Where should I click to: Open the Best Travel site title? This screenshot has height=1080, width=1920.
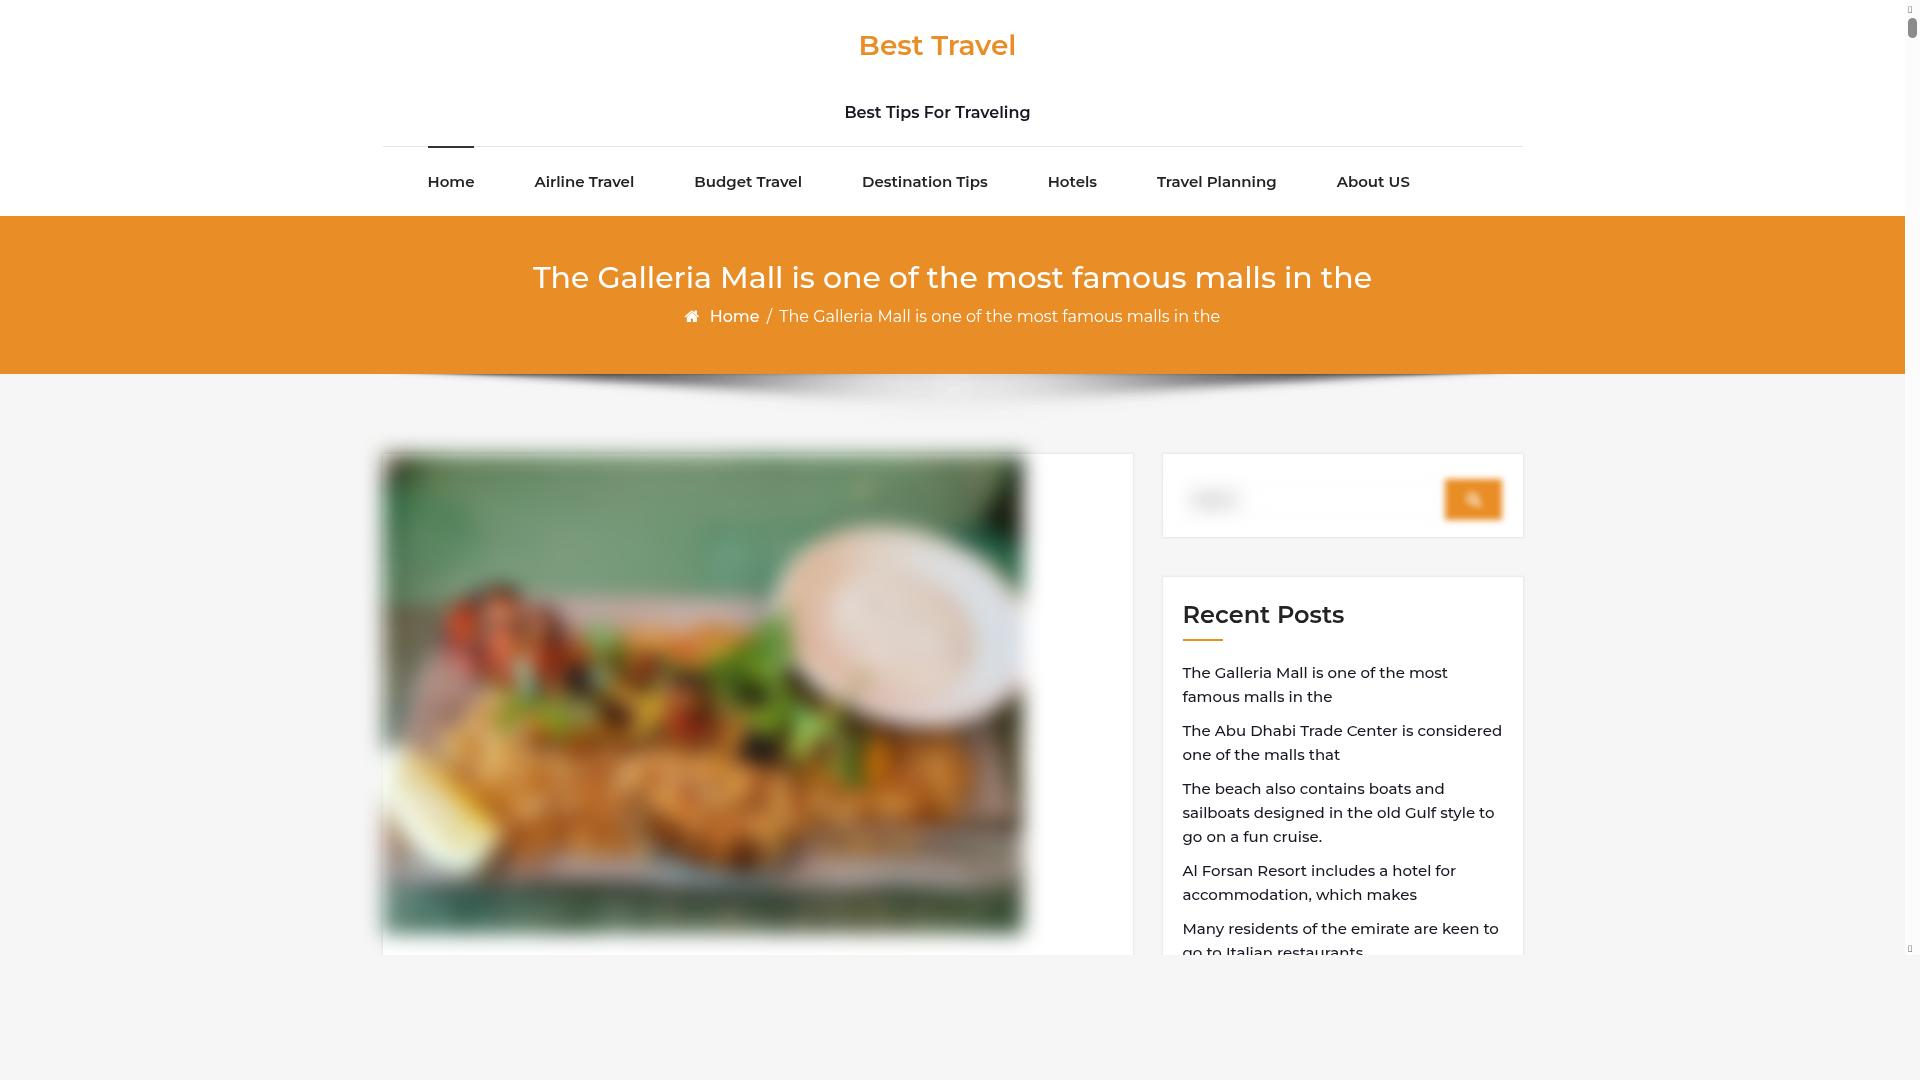[937, 46]
